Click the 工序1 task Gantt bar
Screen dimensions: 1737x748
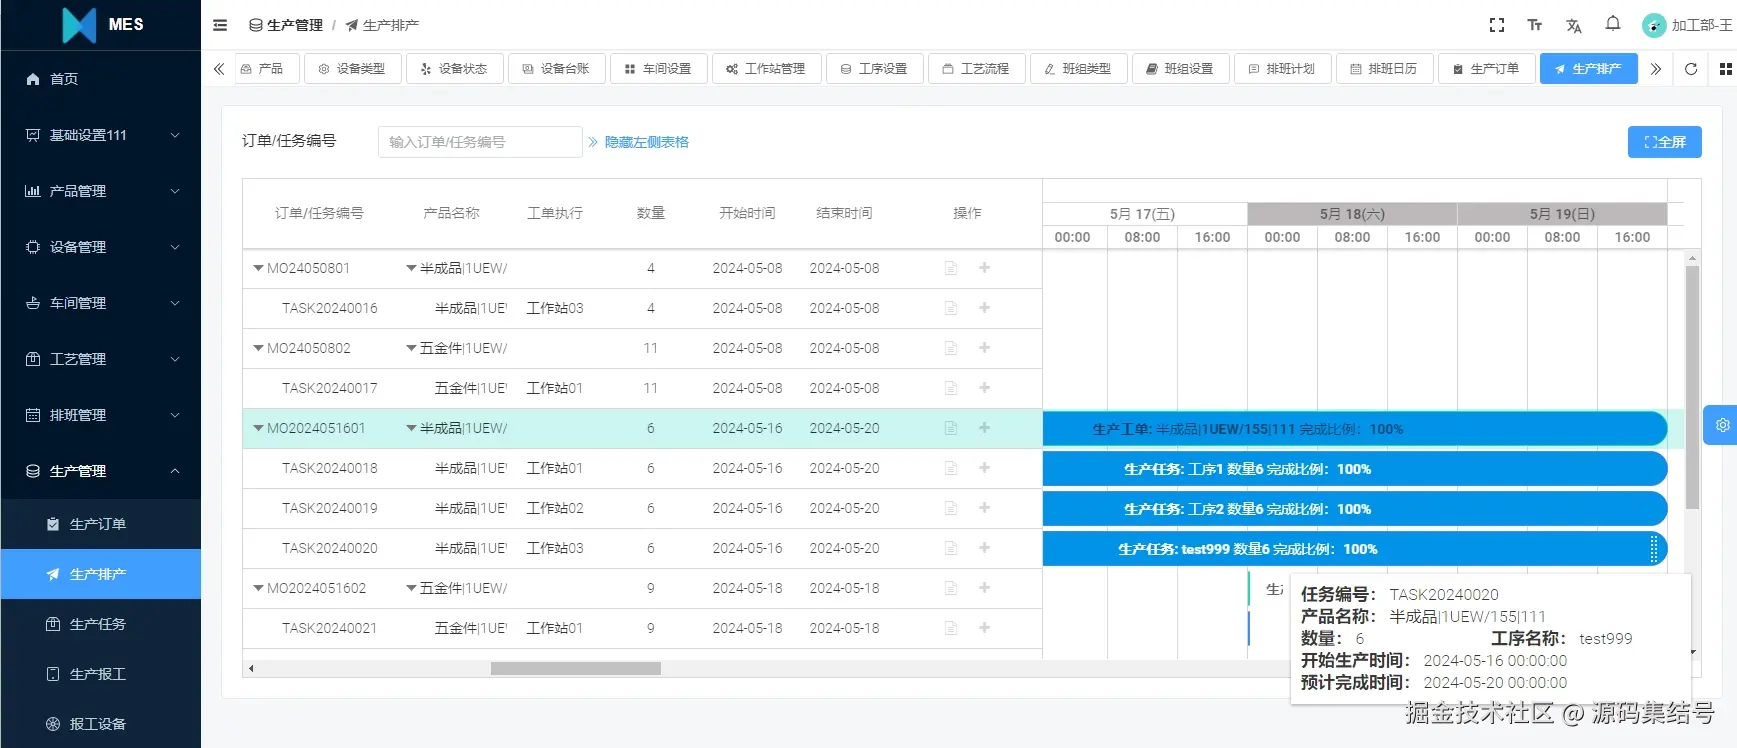(x=1355, y=469)
